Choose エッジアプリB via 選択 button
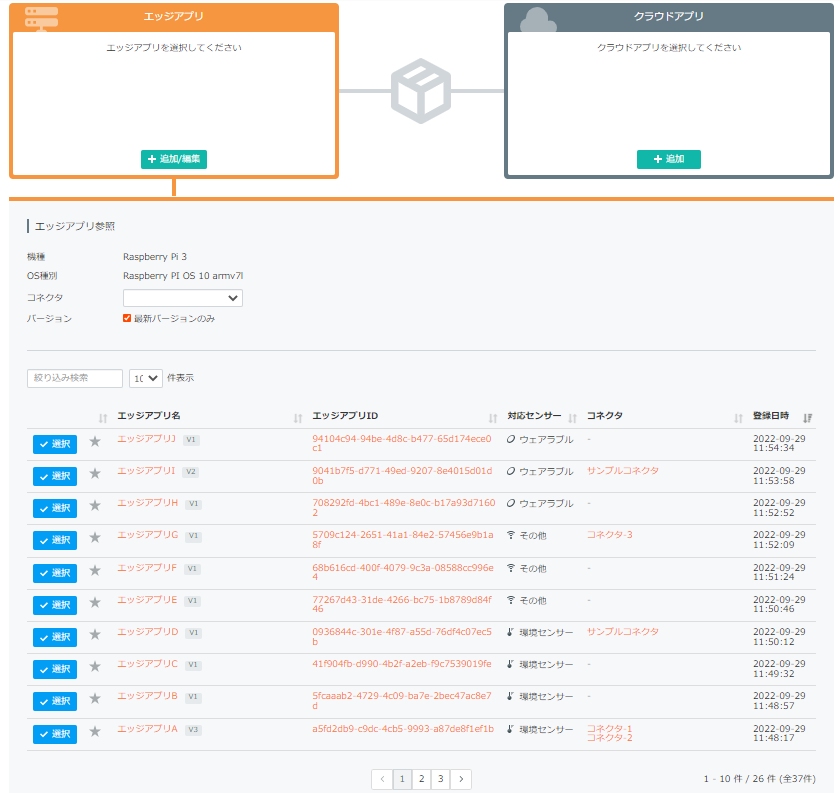This screenshot has width=840, height=793. 55,701
